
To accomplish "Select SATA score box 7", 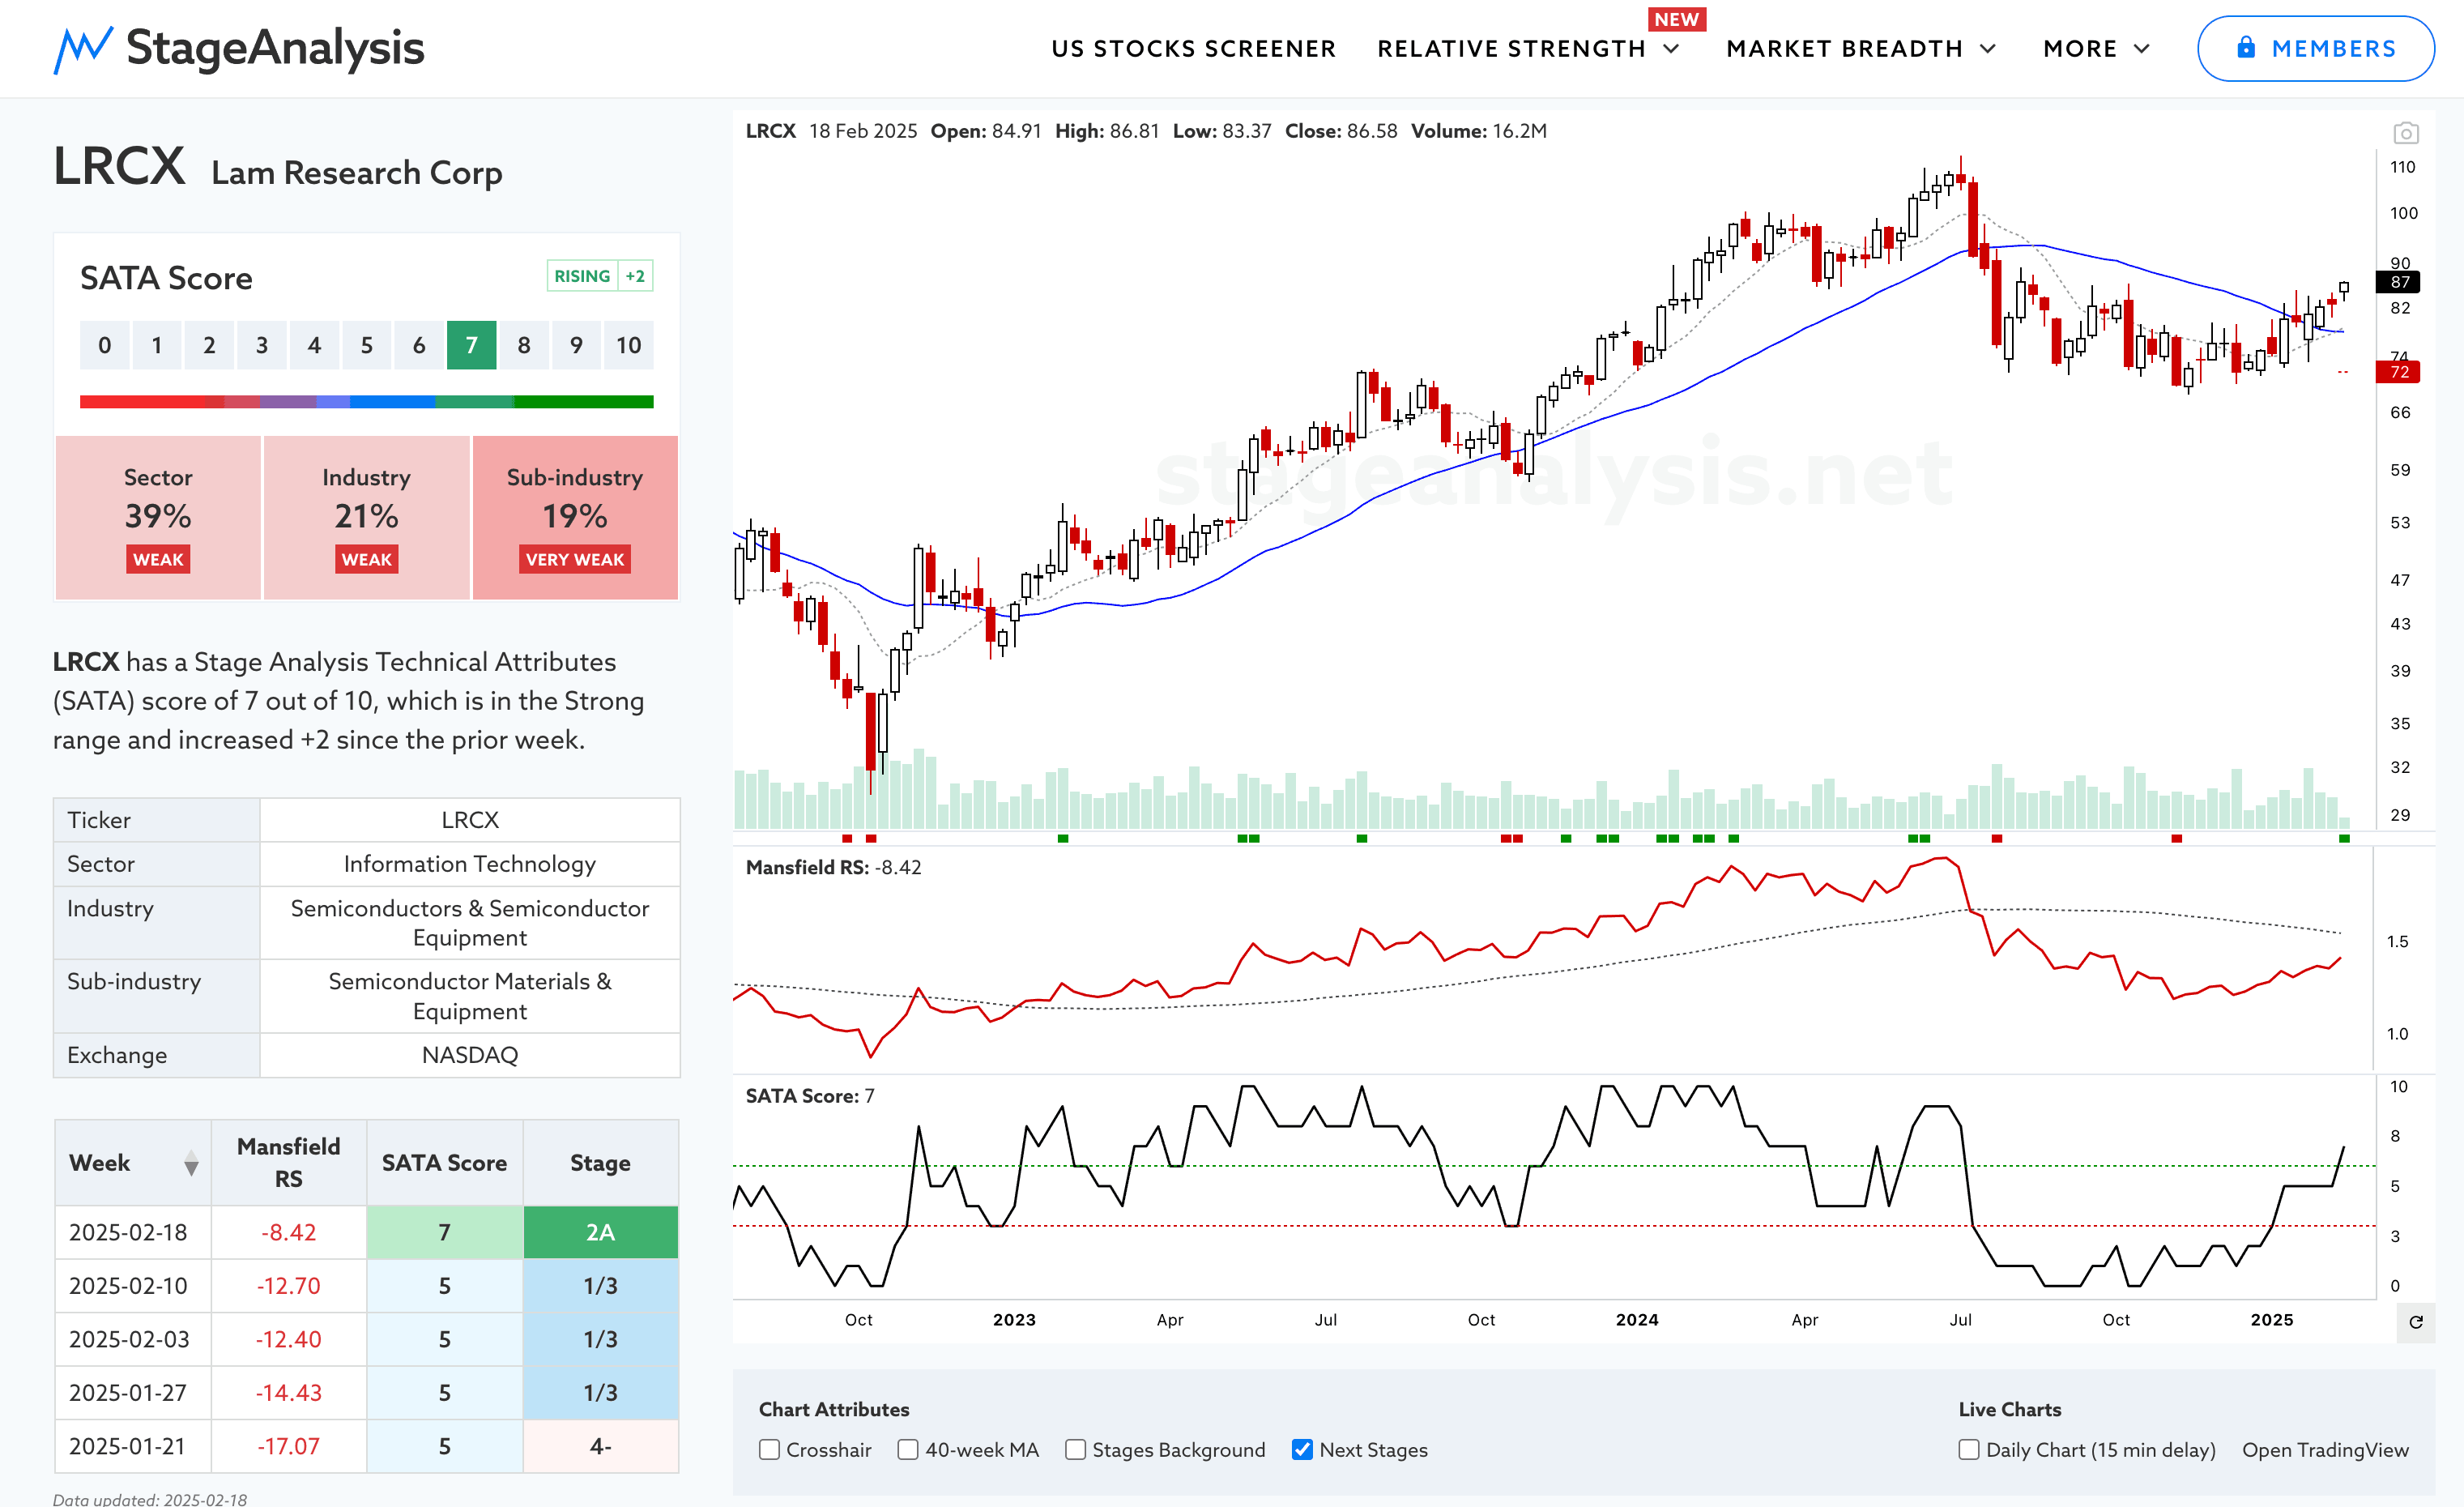I will point(471,345).
